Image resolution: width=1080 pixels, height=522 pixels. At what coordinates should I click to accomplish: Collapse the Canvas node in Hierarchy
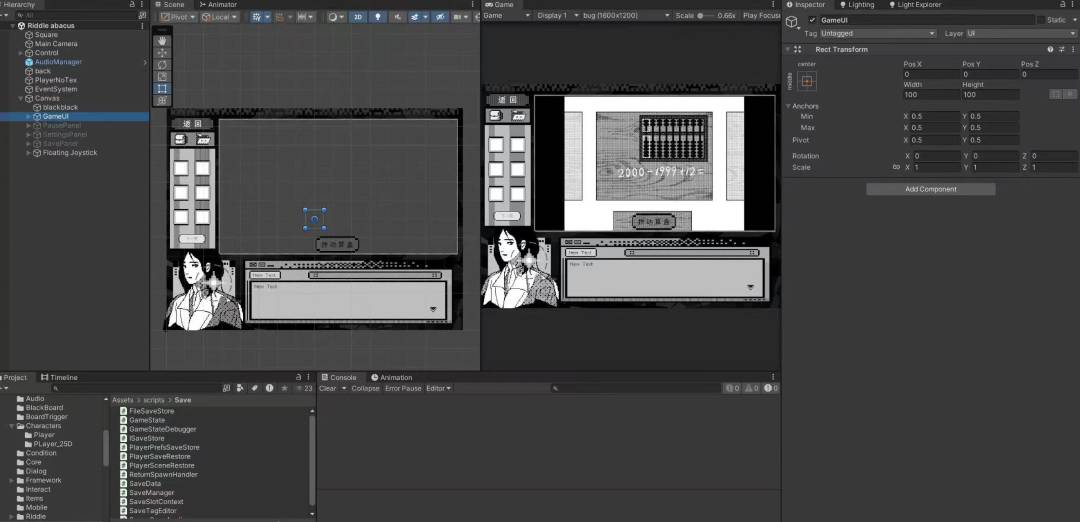[x=20, y=98]
